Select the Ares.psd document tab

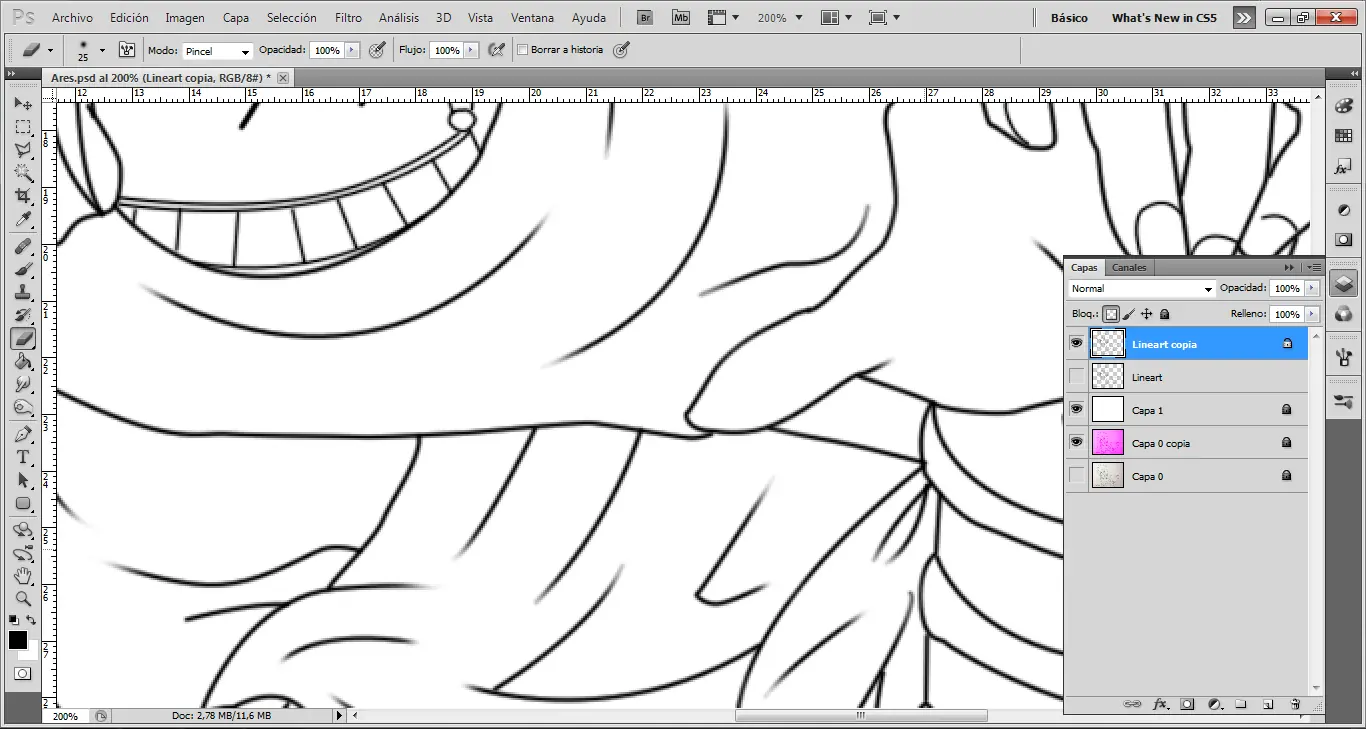coord(161,77)
